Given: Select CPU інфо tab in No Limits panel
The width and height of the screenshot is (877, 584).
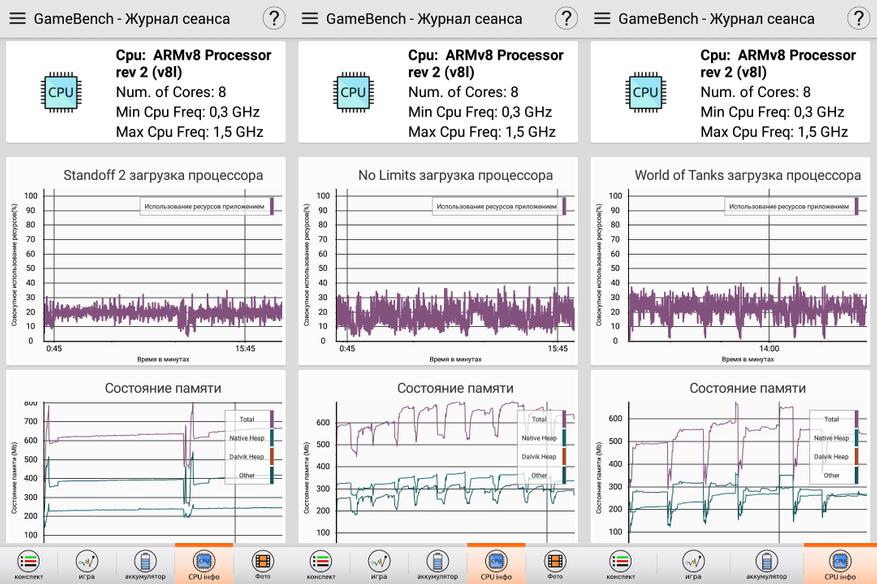Looking at the screenshot, I should (x=496, y=564).
